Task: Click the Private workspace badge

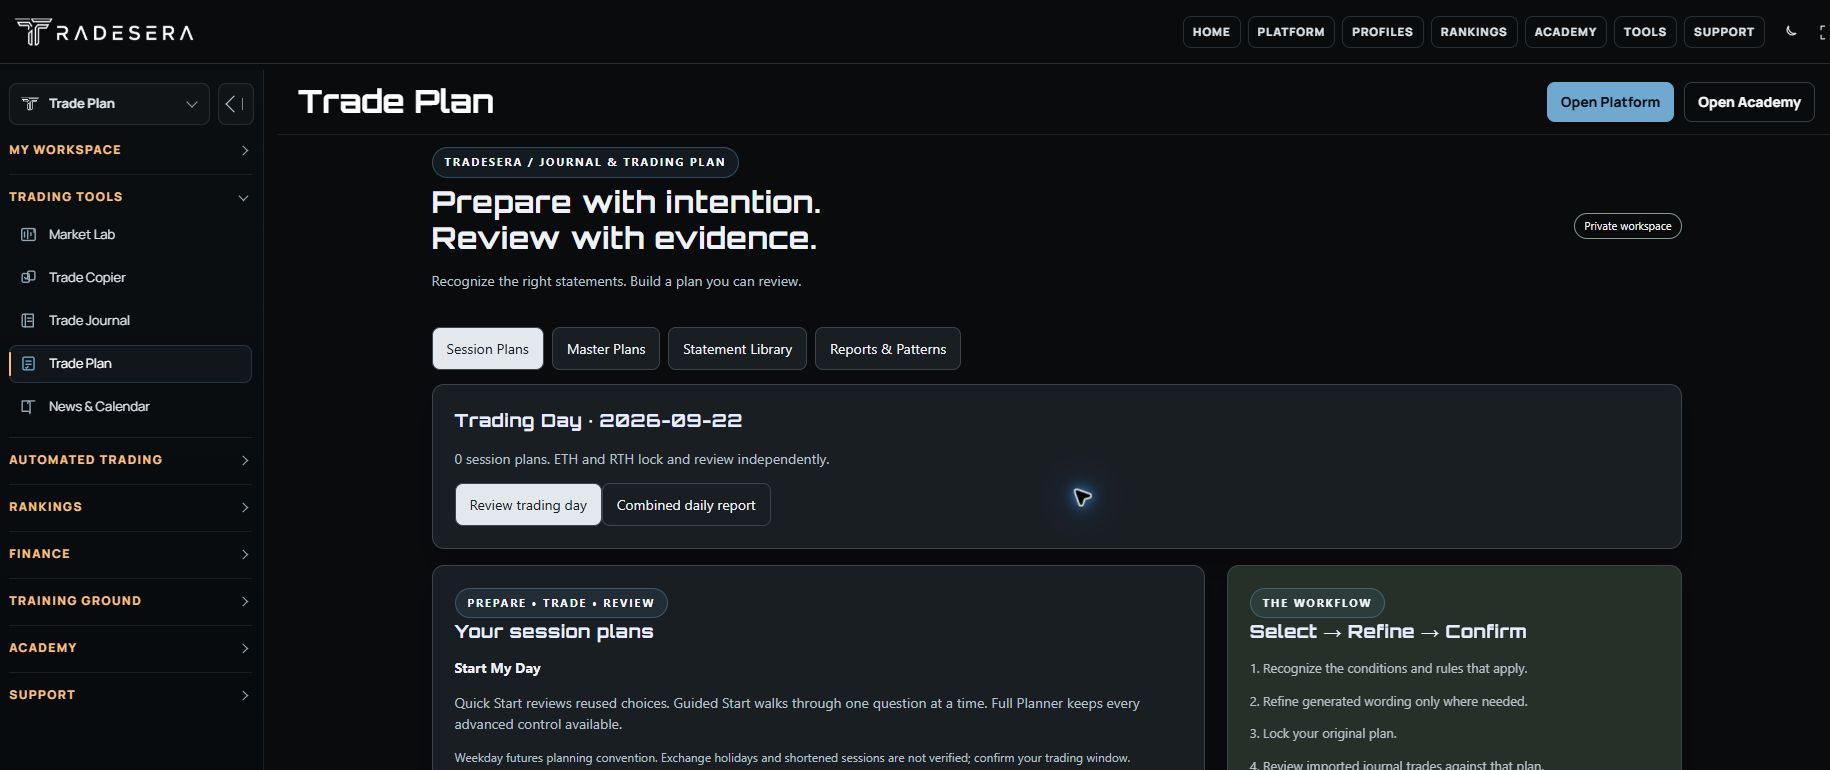Action: coord(1628,226)
